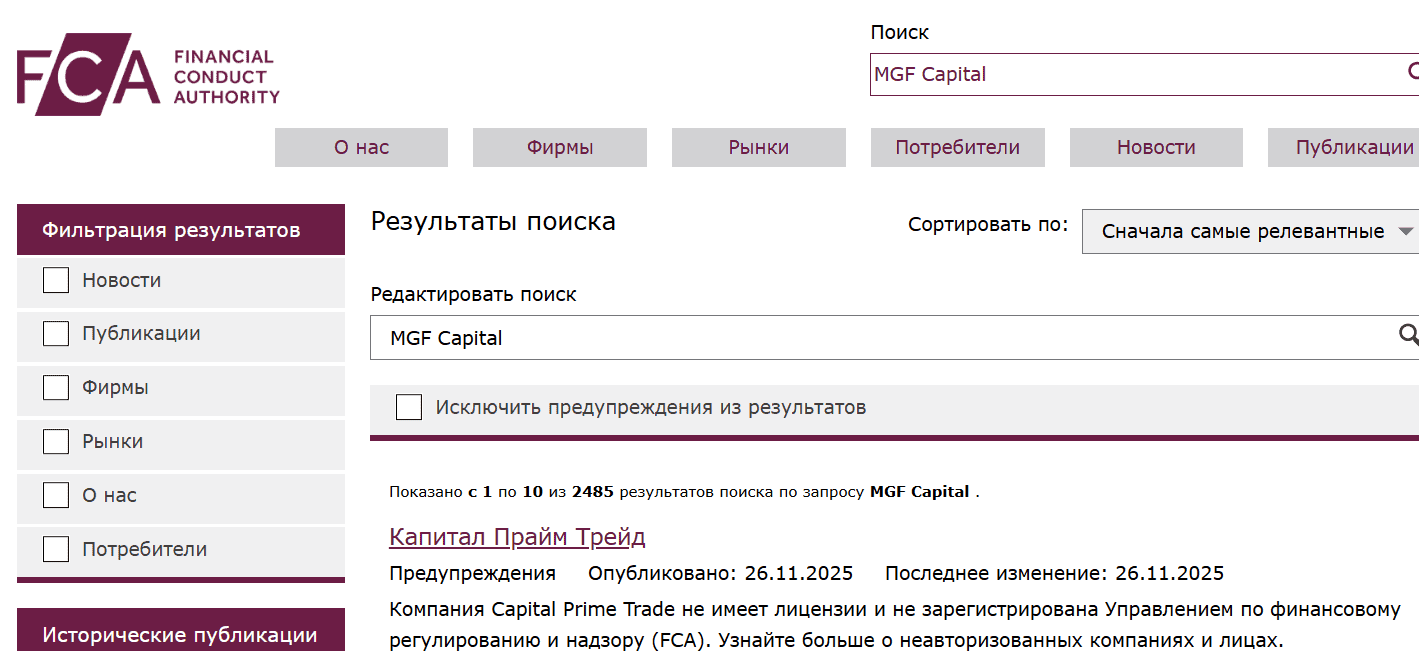The width and height of the screenshot is (1419, 651).
Task: Check the Публикации filter
Action: [55, 334]
